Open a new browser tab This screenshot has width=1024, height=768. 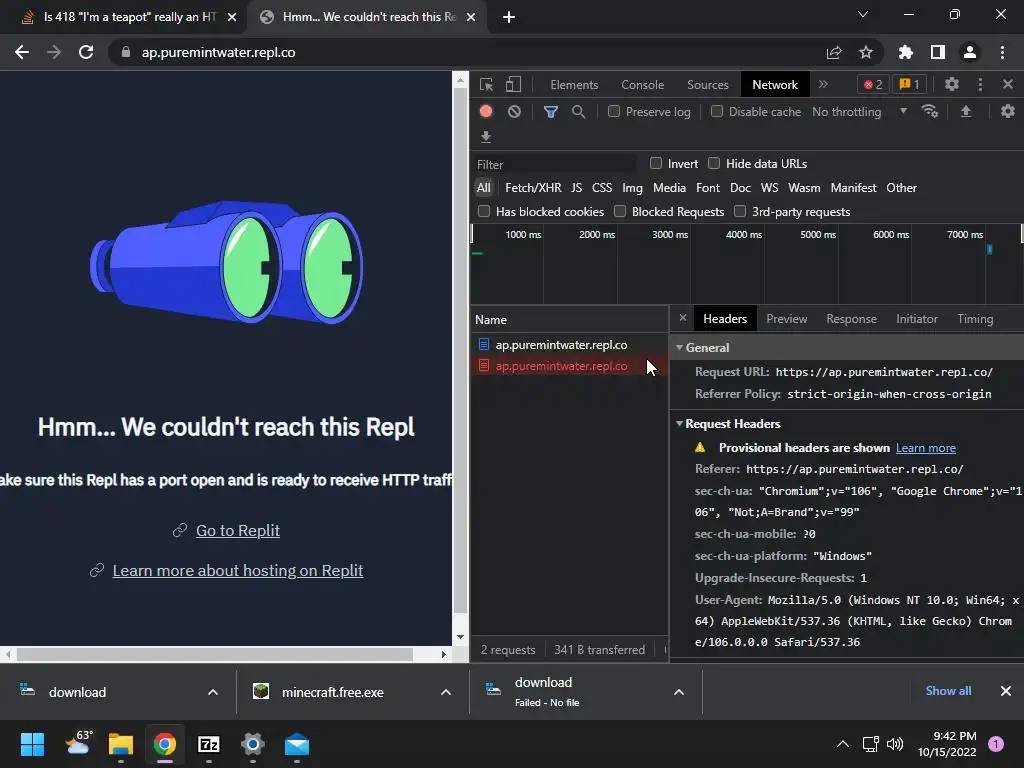click(509, 17)
